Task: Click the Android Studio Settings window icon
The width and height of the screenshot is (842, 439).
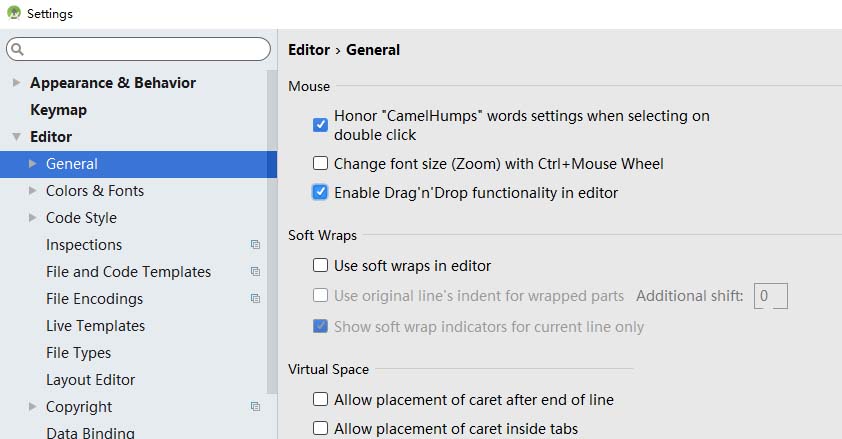Action: (x=13, y=13)
